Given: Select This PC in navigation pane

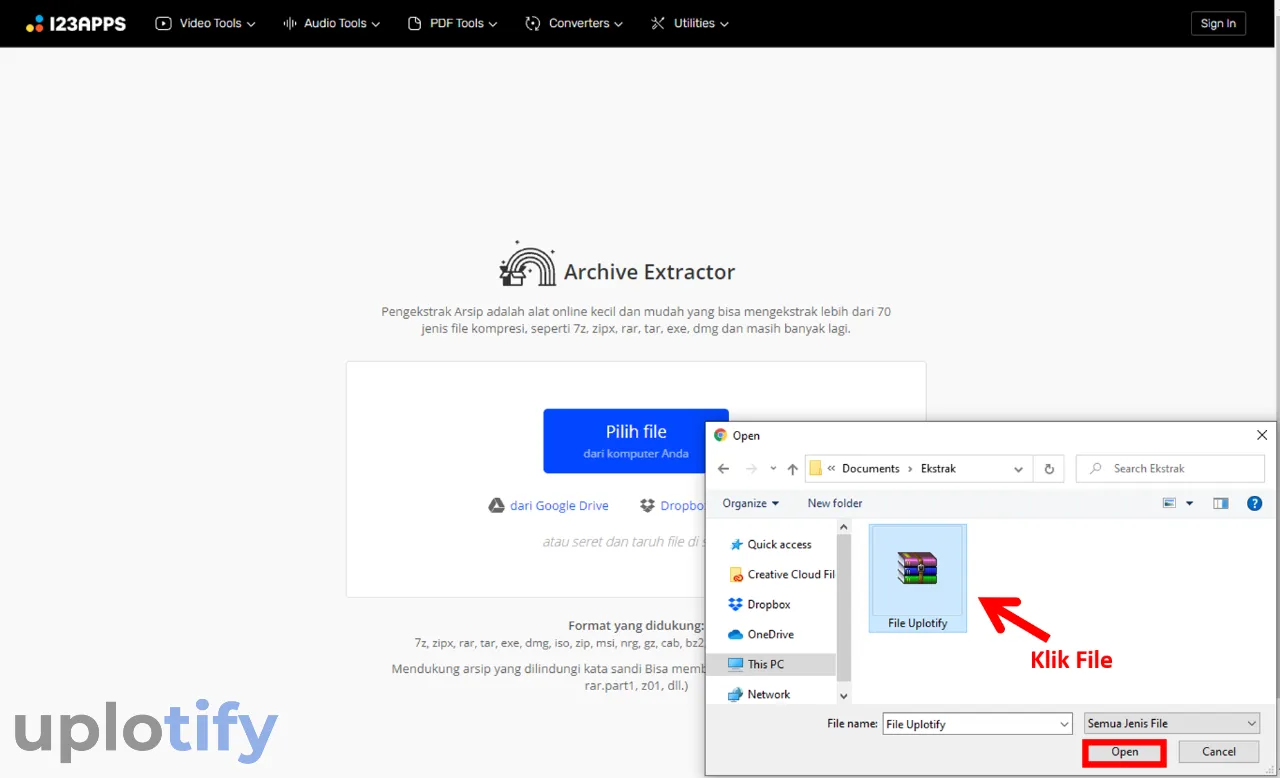Looking at the screenshot, I should pyautogui.click(x=771, y=664).
